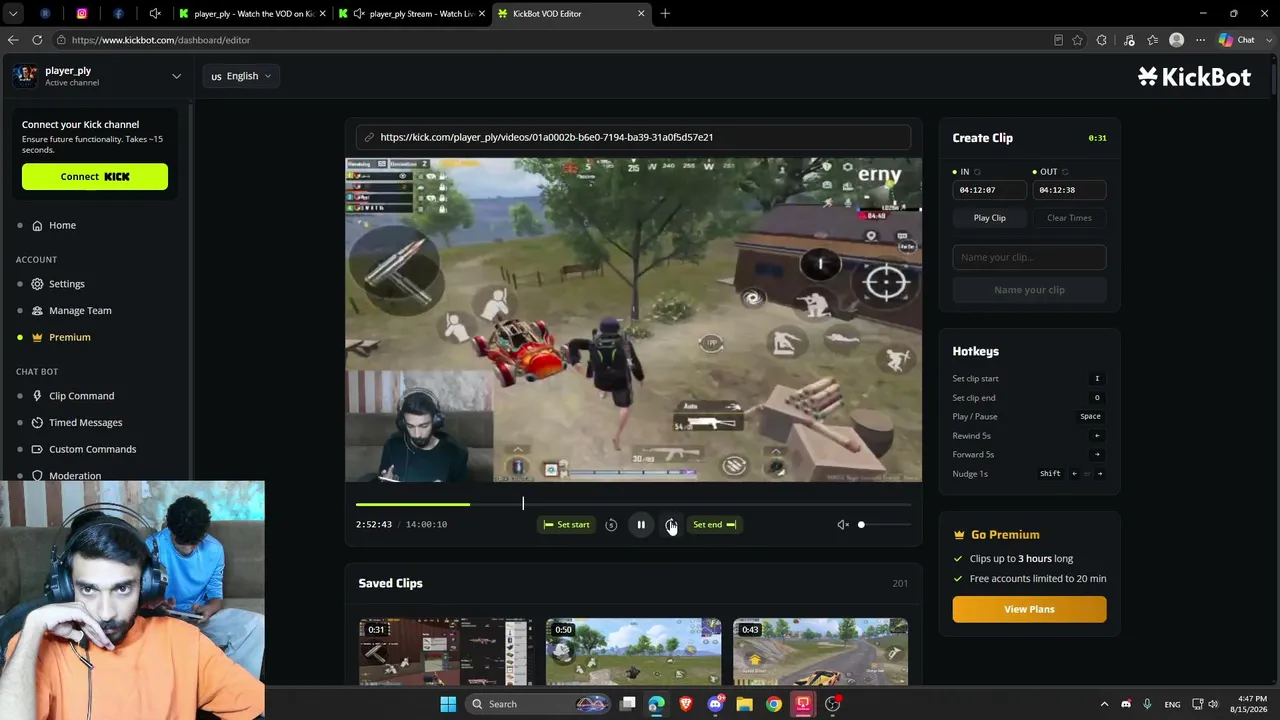Open Manage Team in the sidebar

(x=80, y=310)
